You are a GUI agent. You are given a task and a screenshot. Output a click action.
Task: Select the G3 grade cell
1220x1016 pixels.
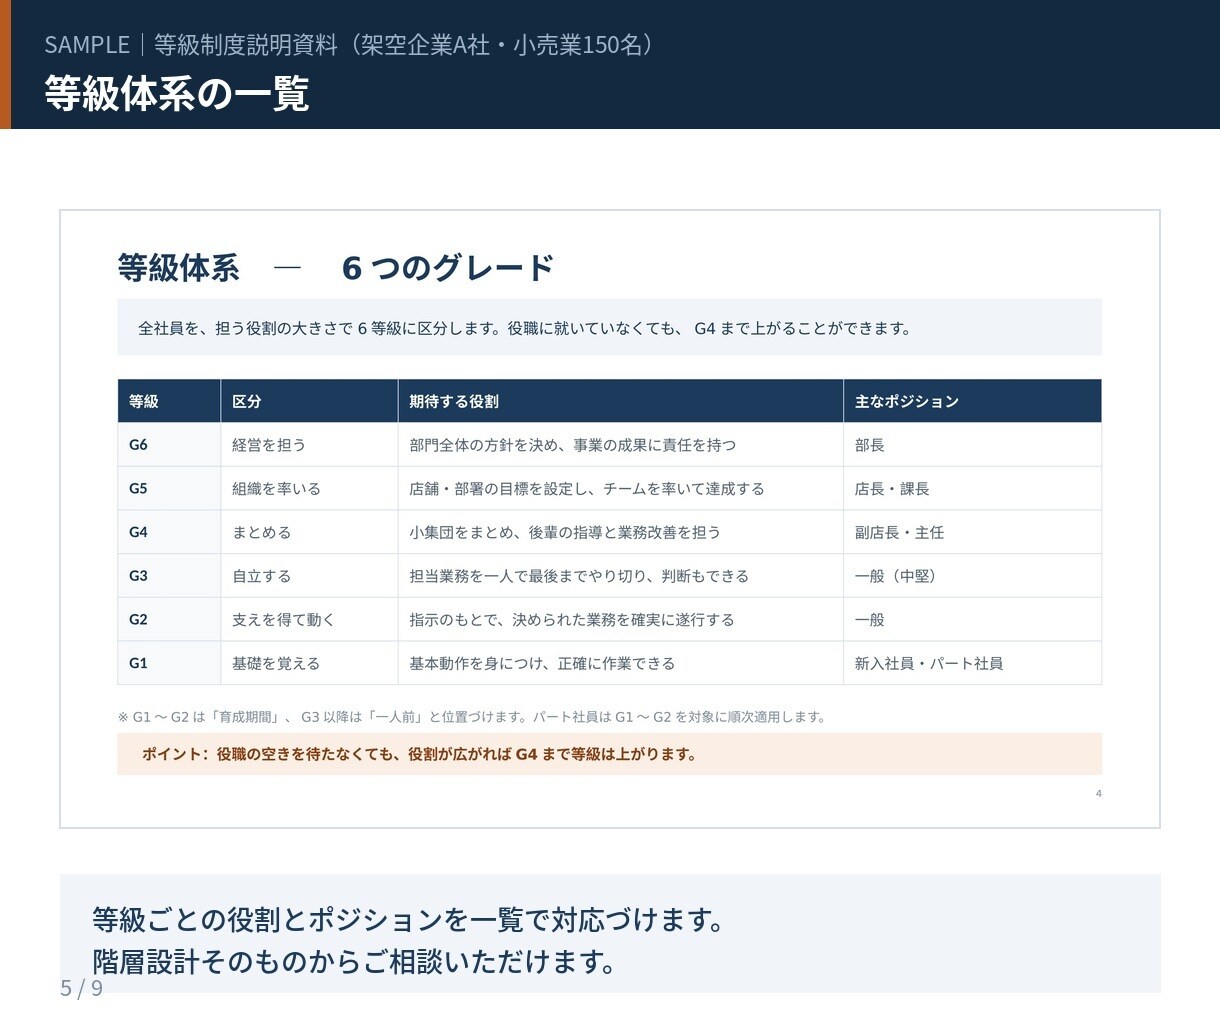coord(169,576)
